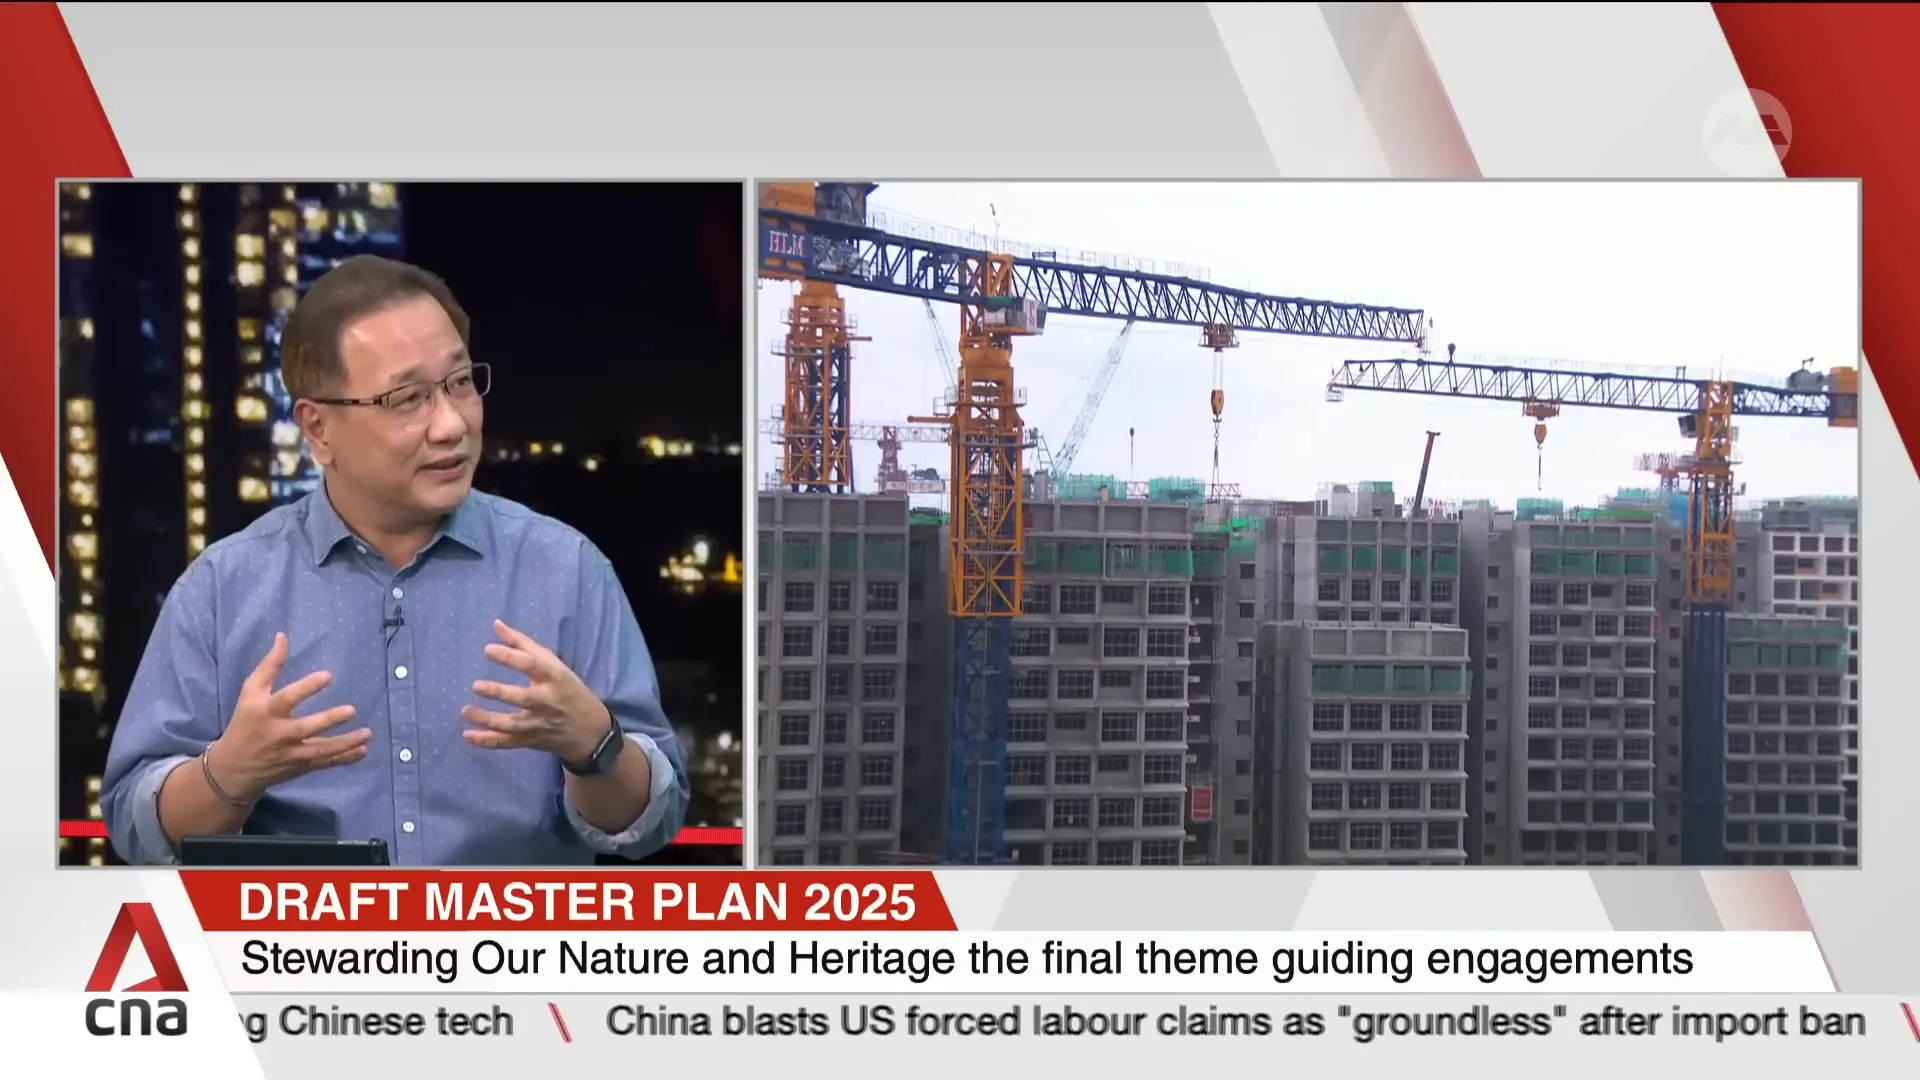Click the green safety netting on the low-rise block
This screenshot has width=1920, height=1080.
(1388, 679)
